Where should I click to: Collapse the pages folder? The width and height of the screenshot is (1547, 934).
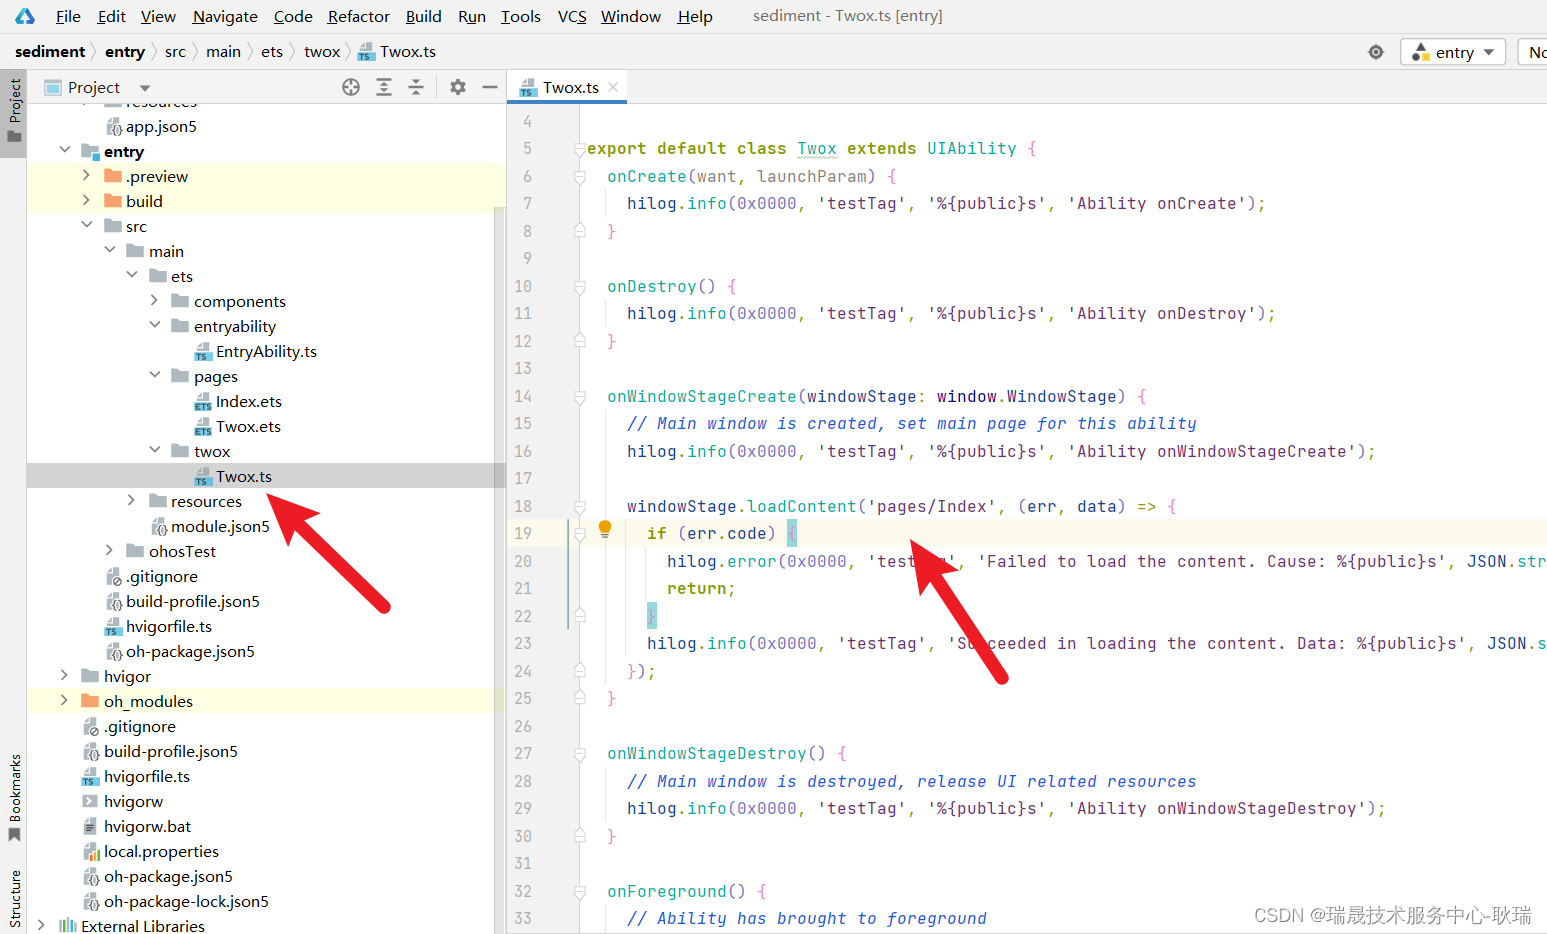(x=155, y=375)
